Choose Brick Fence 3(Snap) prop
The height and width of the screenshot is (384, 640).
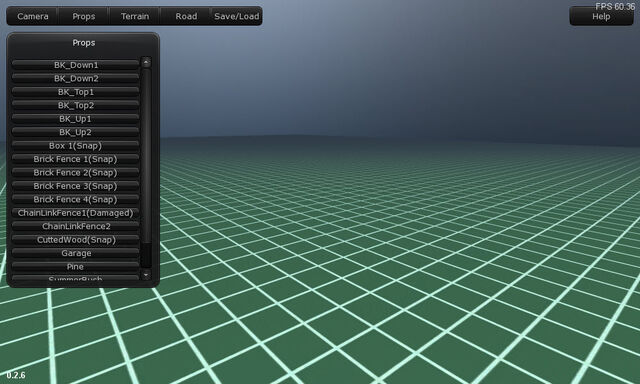tap(76, 186)
